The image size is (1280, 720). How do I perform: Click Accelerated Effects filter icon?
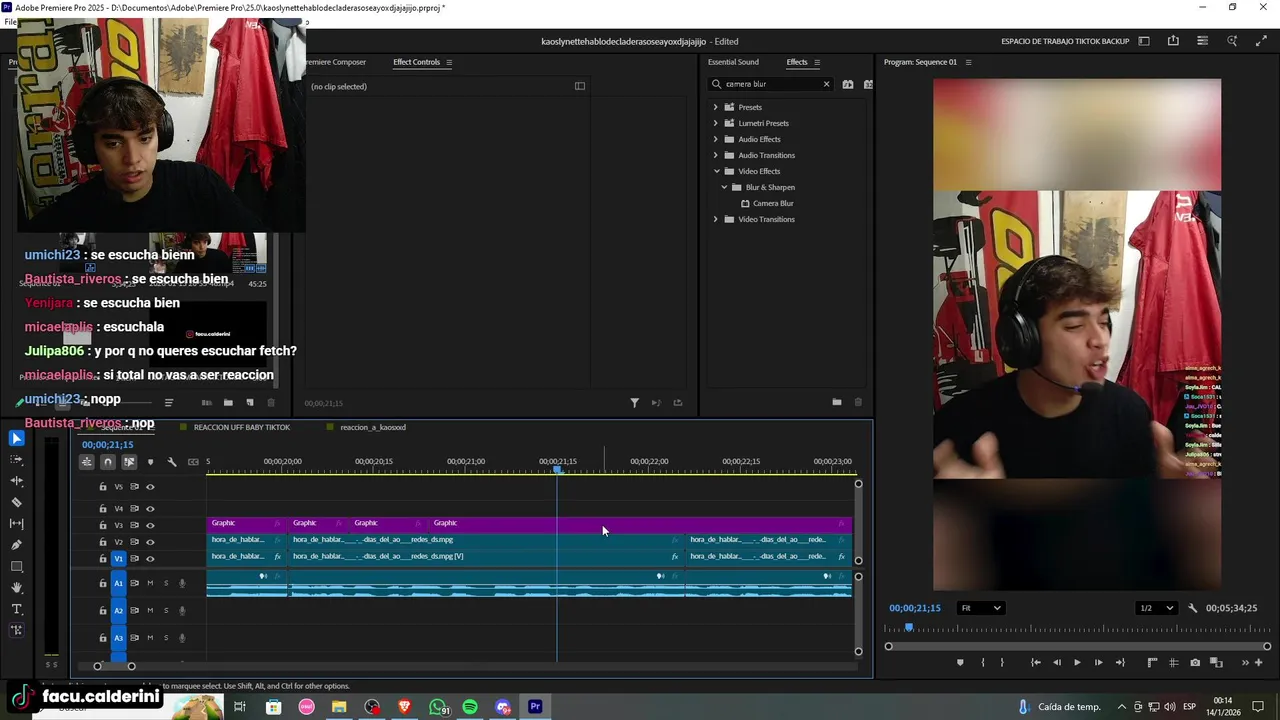coord(848,84)
